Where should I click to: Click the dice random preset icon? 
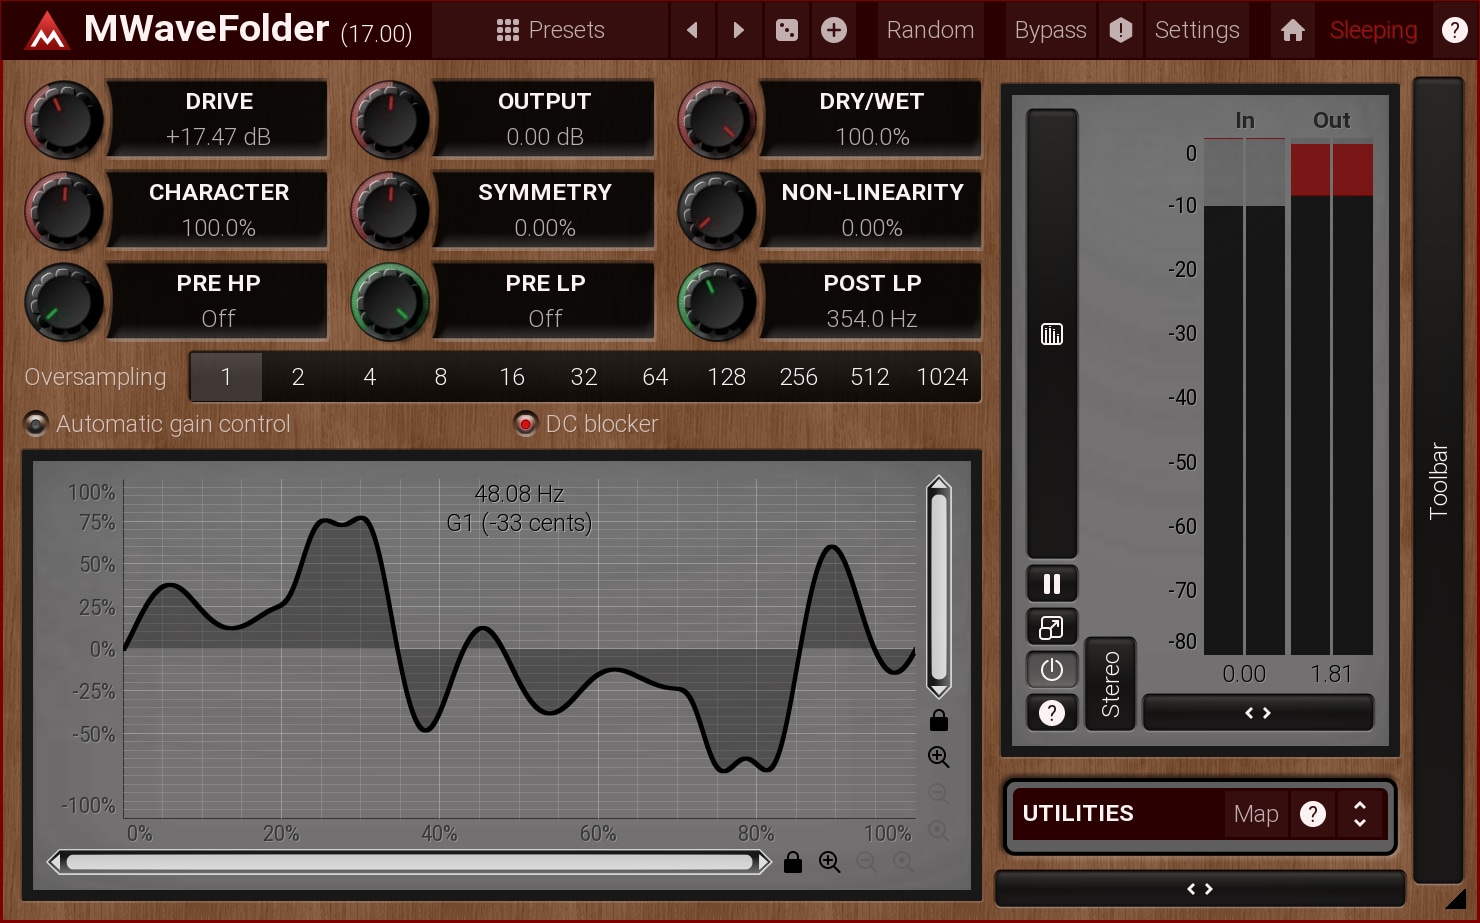point(787,30)
